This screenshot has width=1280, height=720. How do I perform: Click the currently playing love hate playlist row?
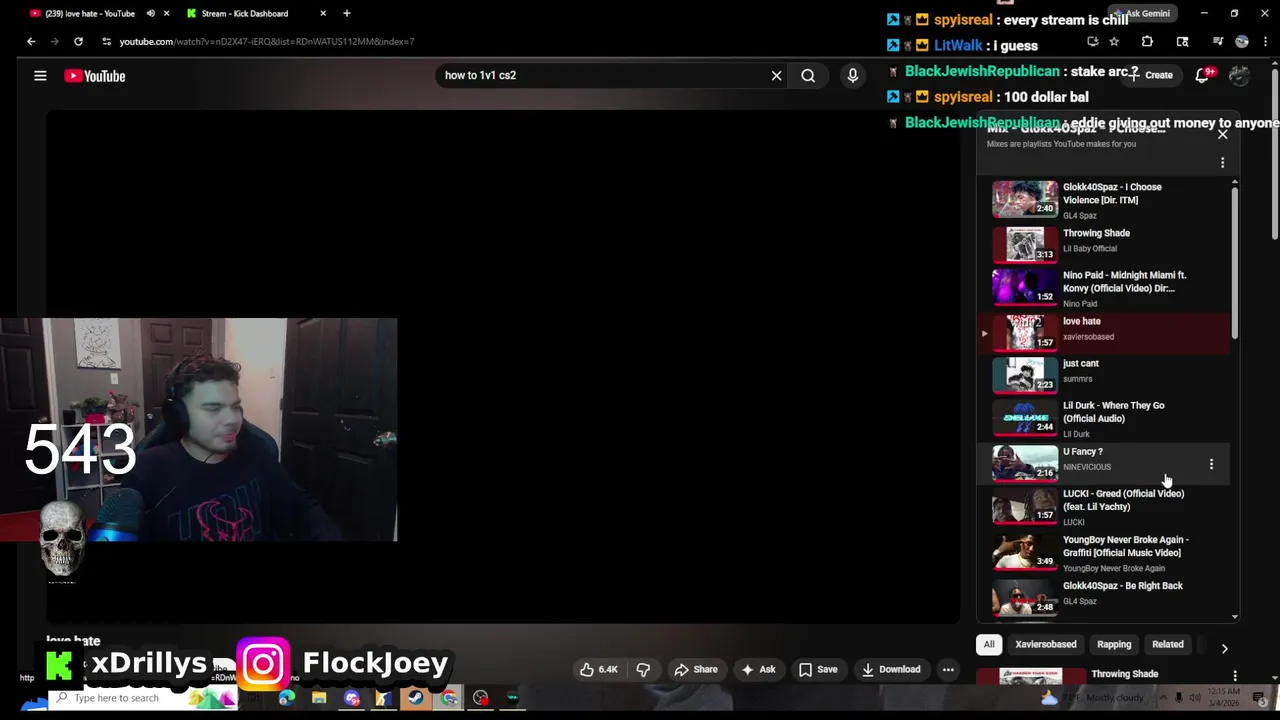[1104, 333]
